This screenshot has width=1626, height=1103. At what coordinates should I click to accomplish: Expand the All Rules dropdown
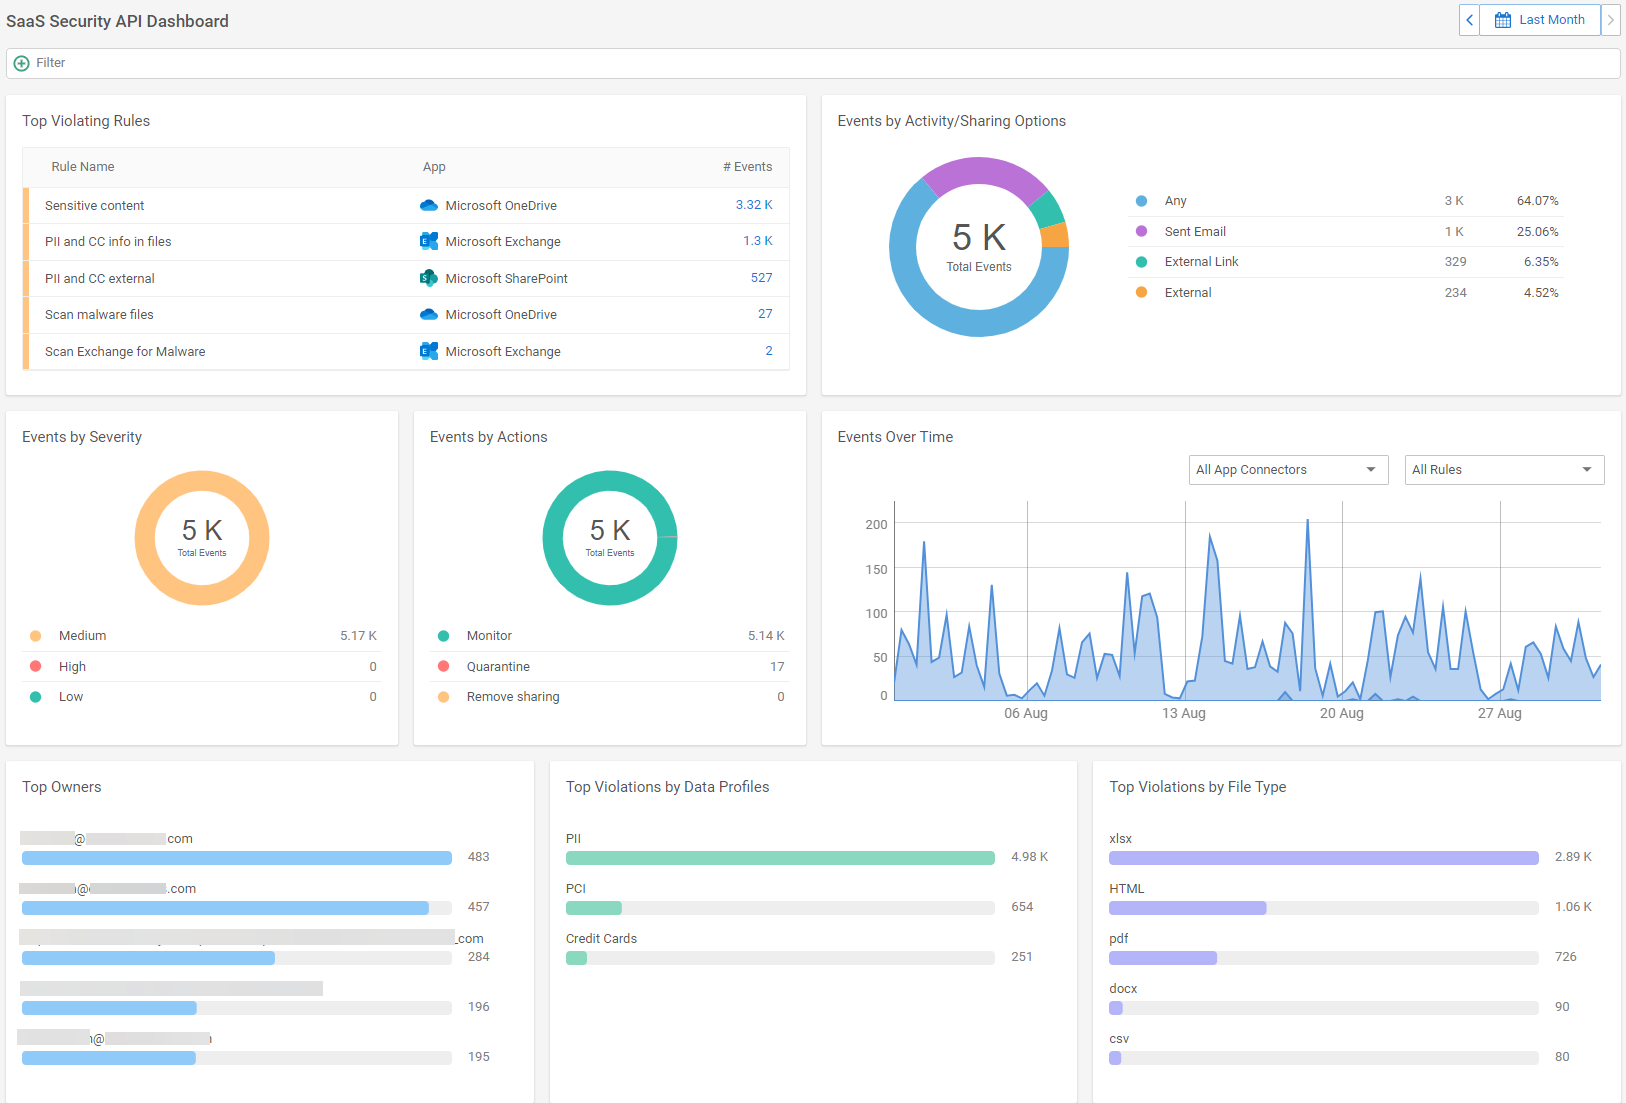click(x=1504, y=469)
